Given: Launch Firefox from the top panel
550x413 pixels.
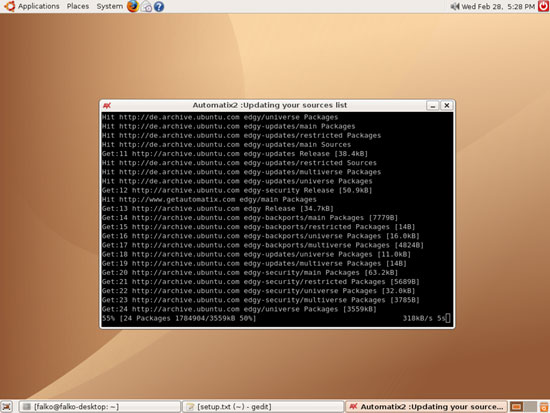Looking at the screenshot, I should (x=133, y=6).
